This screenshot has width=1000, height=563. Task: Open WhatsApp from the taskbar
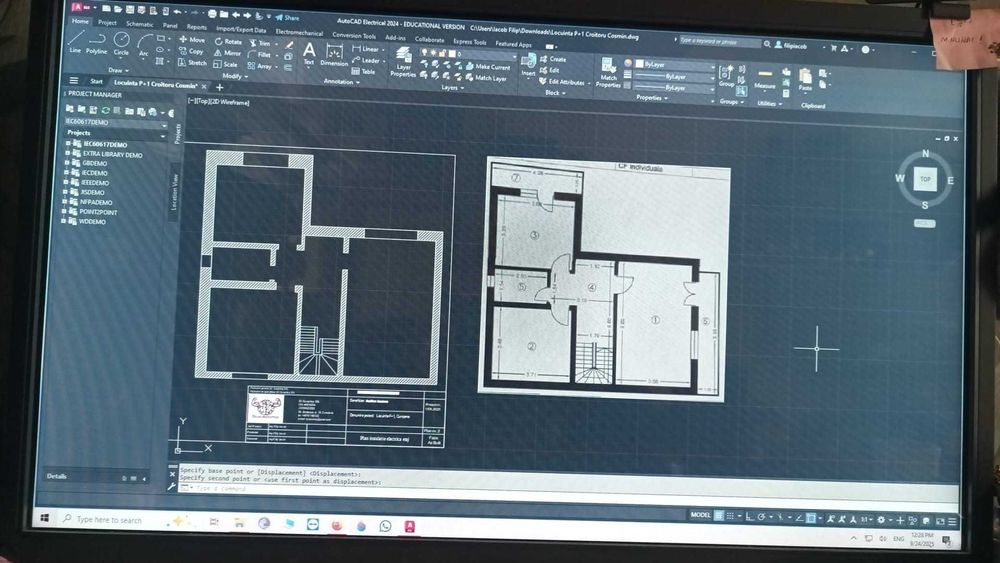pyautogui.click(x=385, y=526)
